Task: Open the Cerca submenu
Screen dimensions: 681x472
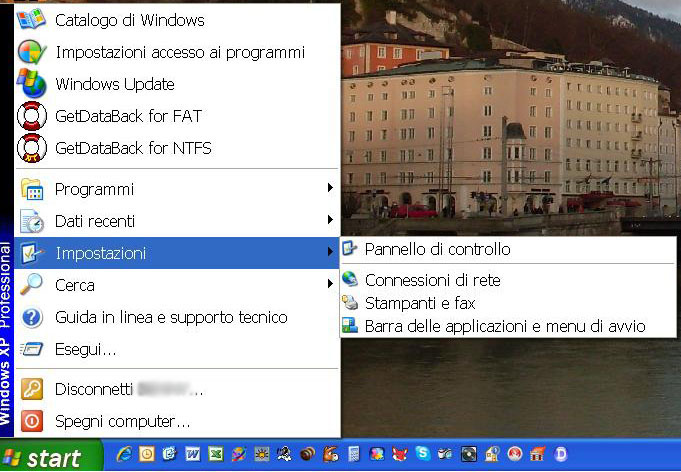Action: tap(177, 285)
